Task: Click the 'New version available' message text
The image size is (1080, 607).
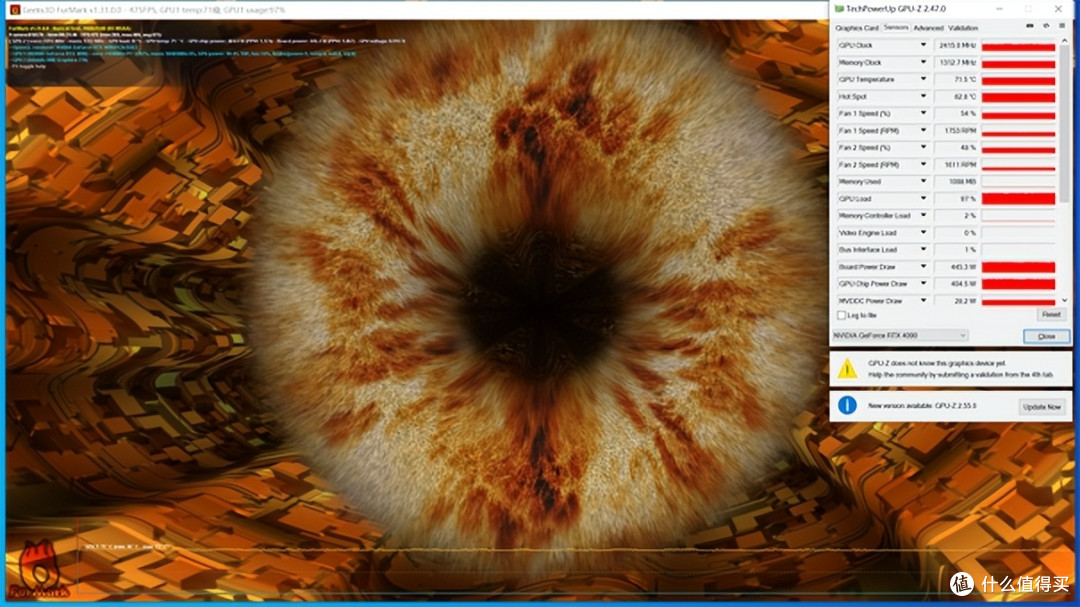Action: pyautogui.click(x=922, y=406)
